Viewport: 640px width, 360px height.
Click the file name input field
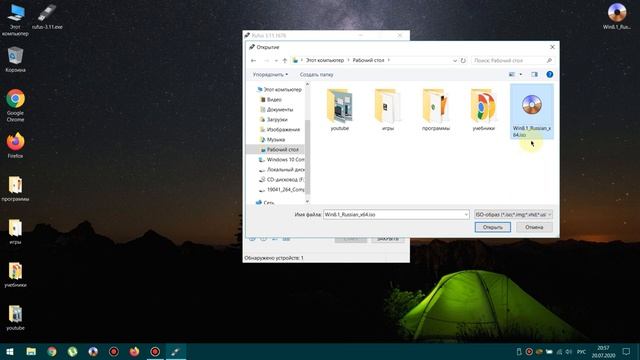(393, 214)
